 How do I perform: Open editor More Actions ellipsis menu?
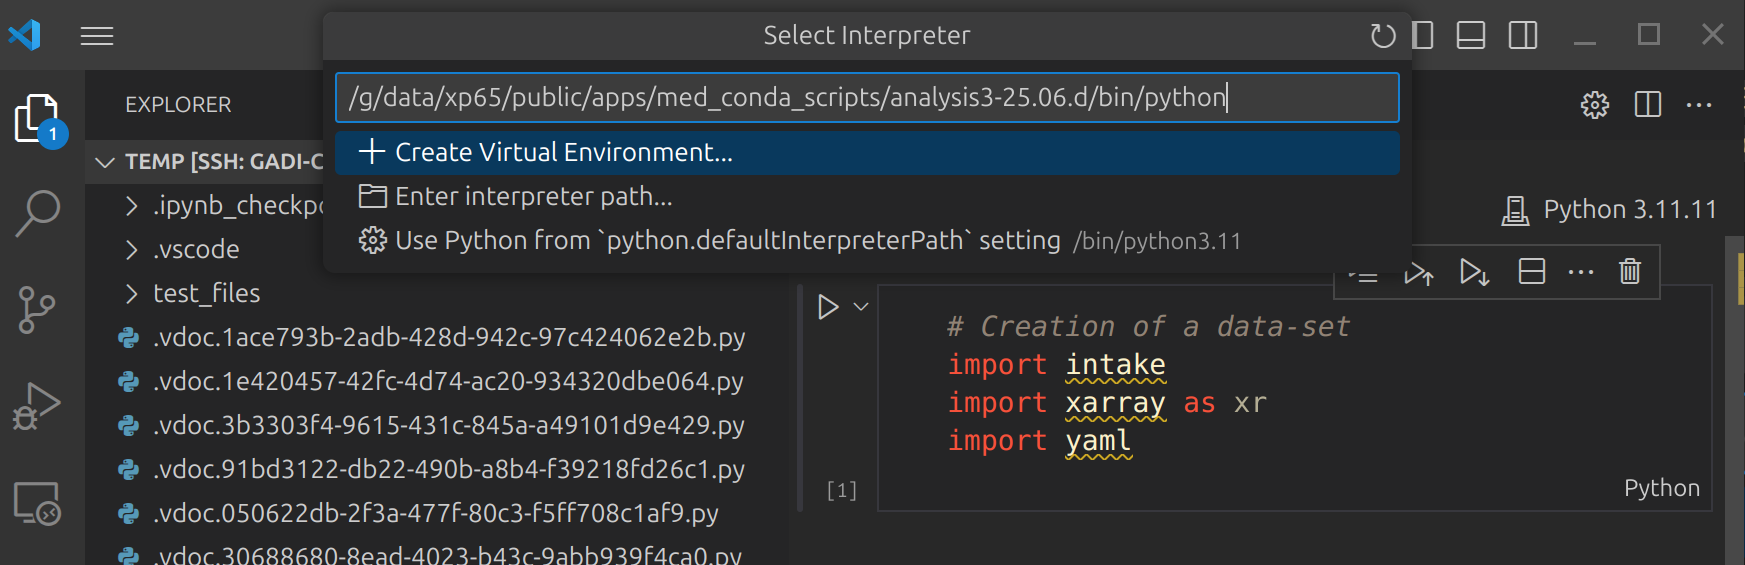point(1699,105)
